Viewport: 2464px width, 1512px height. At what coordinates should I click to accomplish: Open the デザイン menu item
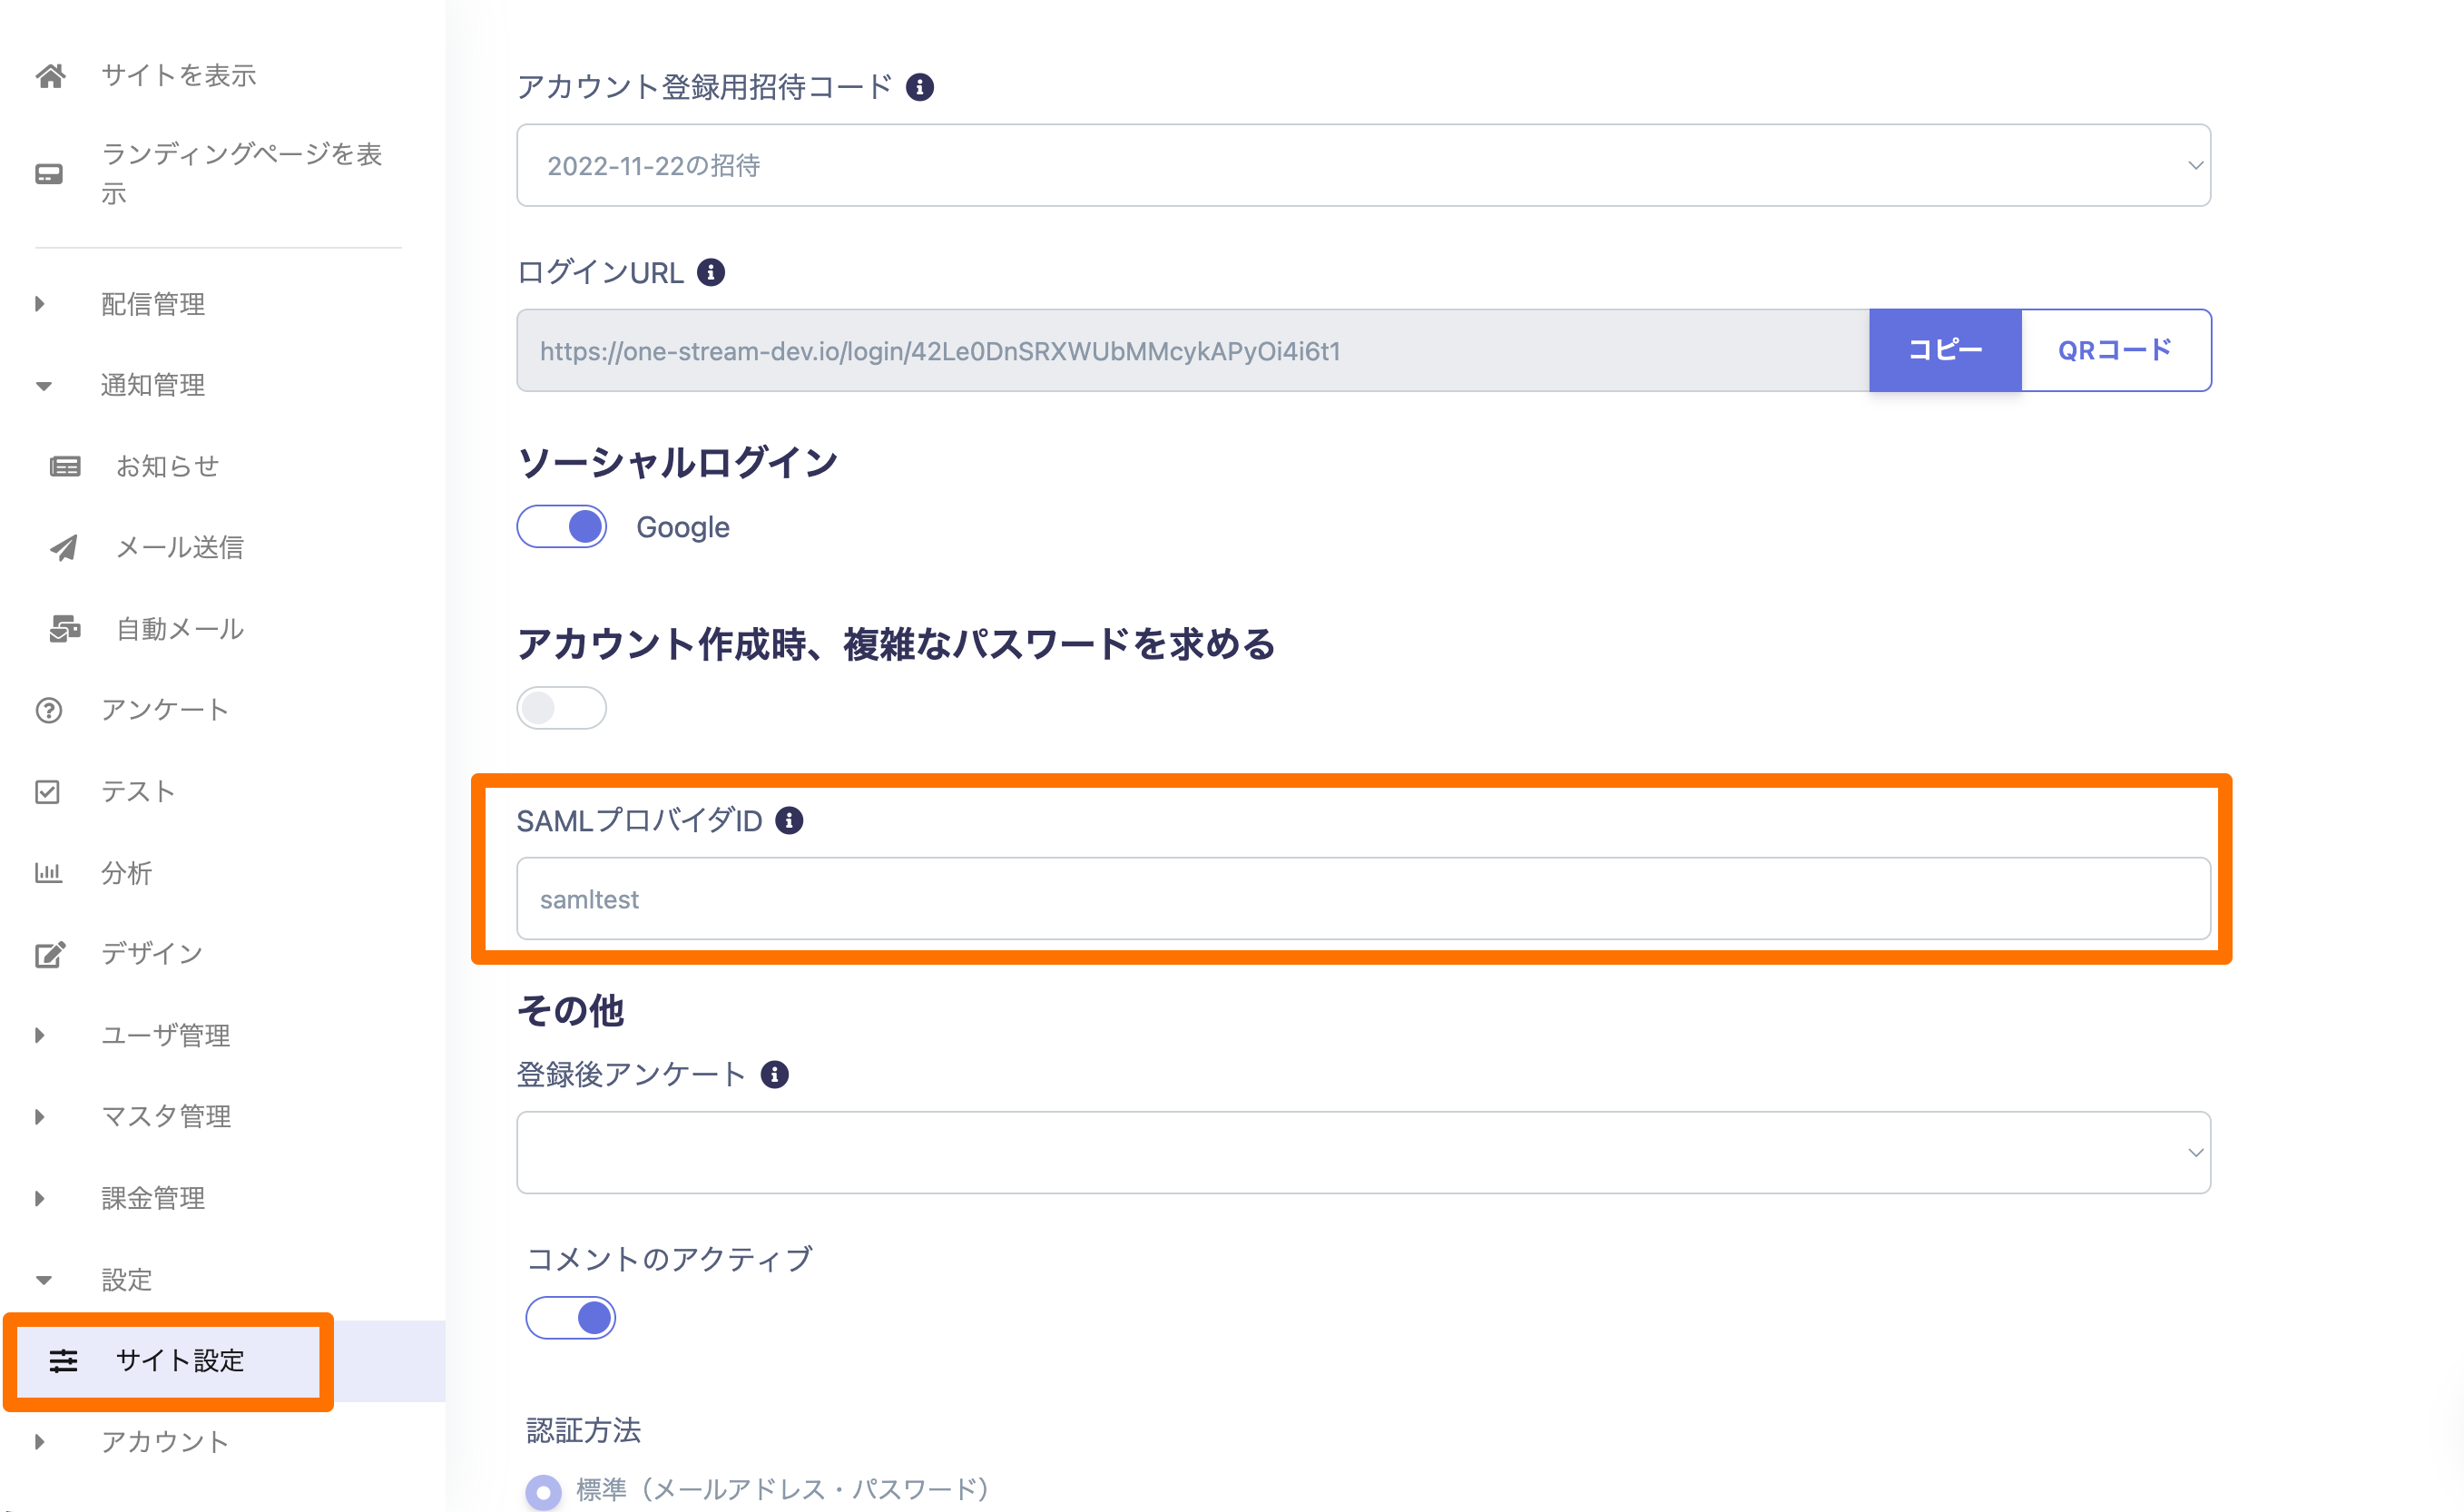point(152,954)
